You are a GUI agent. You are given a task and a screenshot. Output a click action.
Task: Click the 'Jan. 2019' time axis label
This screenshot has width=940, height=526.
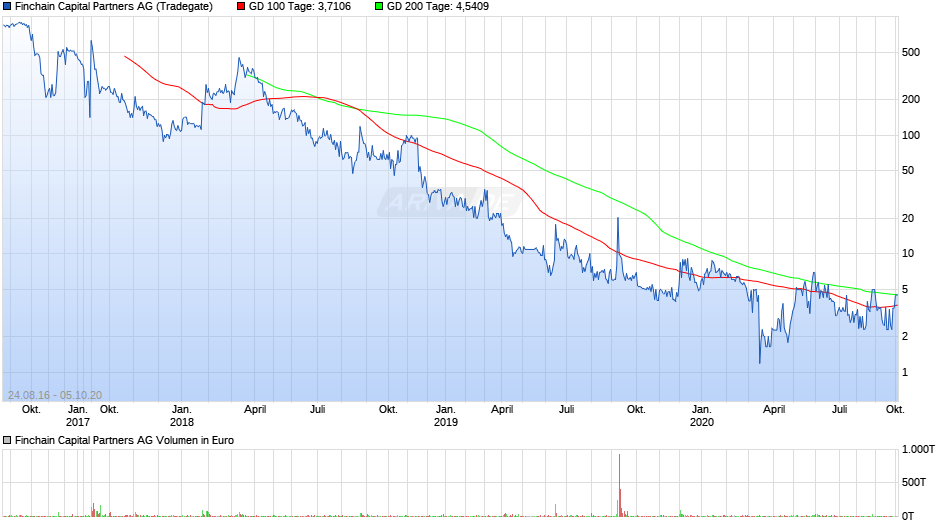445,416
